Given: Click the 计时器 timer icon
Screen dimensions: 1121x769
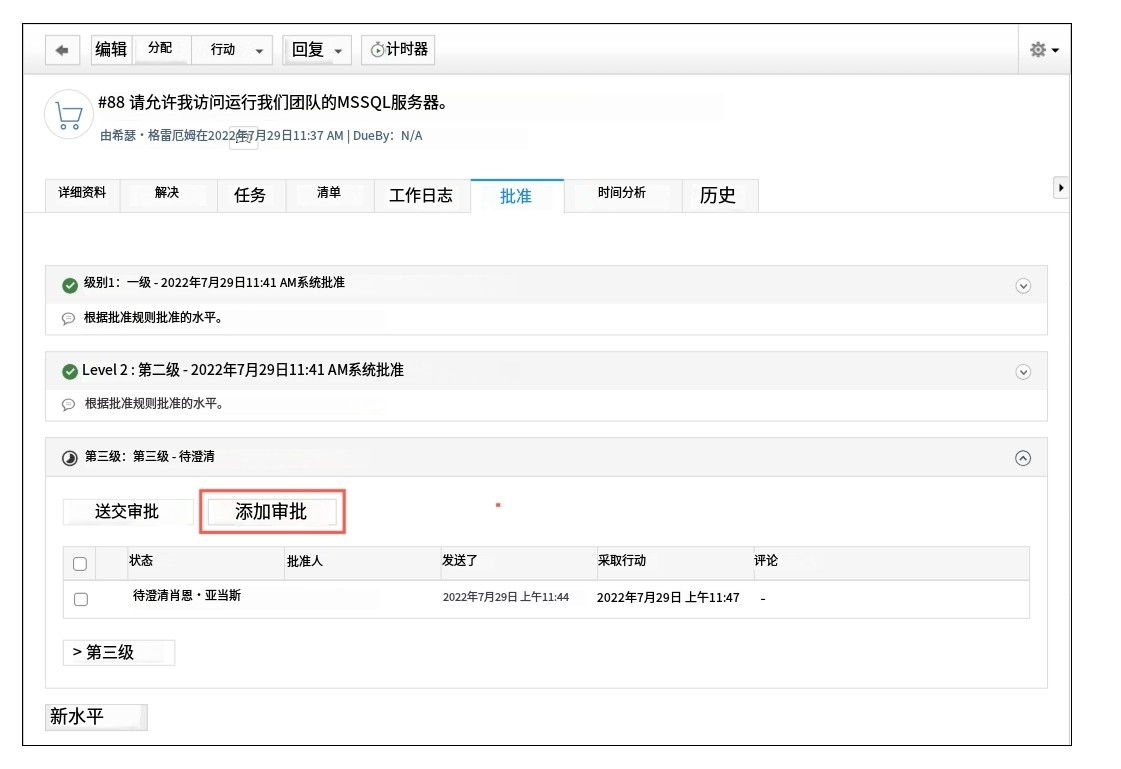Looking at the screenshot, I should pos(378,50).
